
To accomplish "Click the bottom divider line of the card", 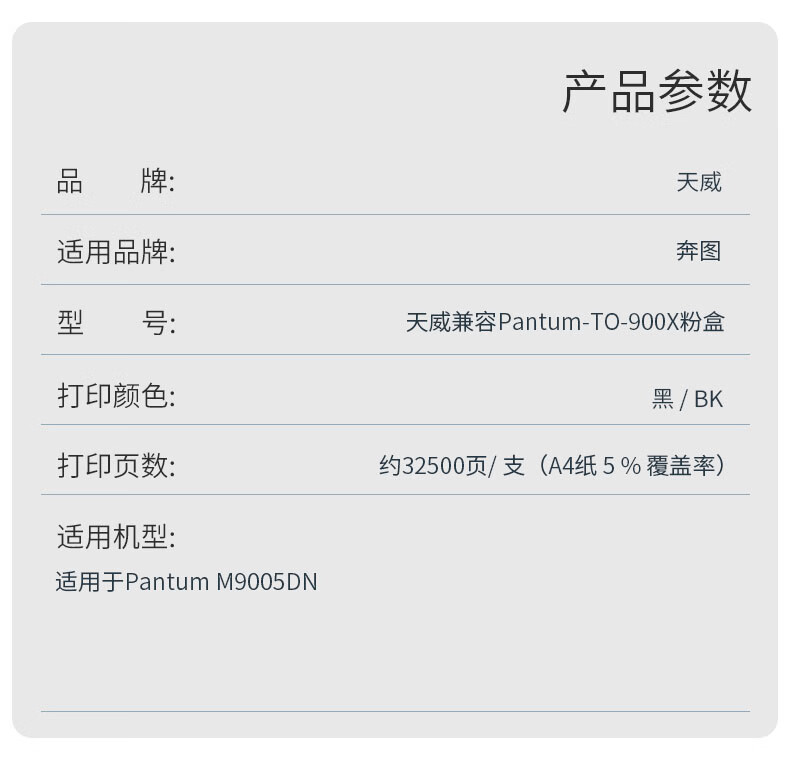I will pyautogui.click(x=395, y=711).
